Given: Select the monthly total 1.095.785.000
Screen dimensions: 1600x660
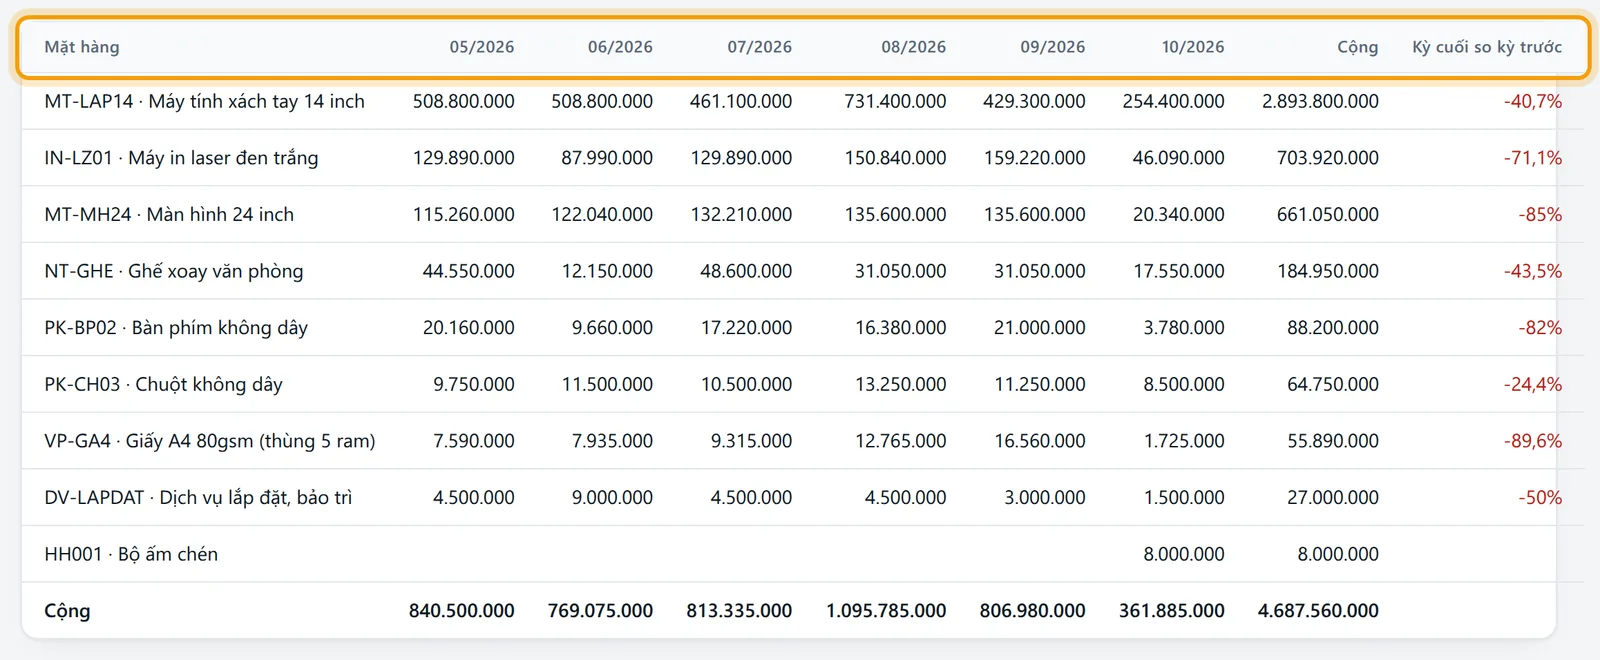Looking at the screenshot, I should 886,611.
